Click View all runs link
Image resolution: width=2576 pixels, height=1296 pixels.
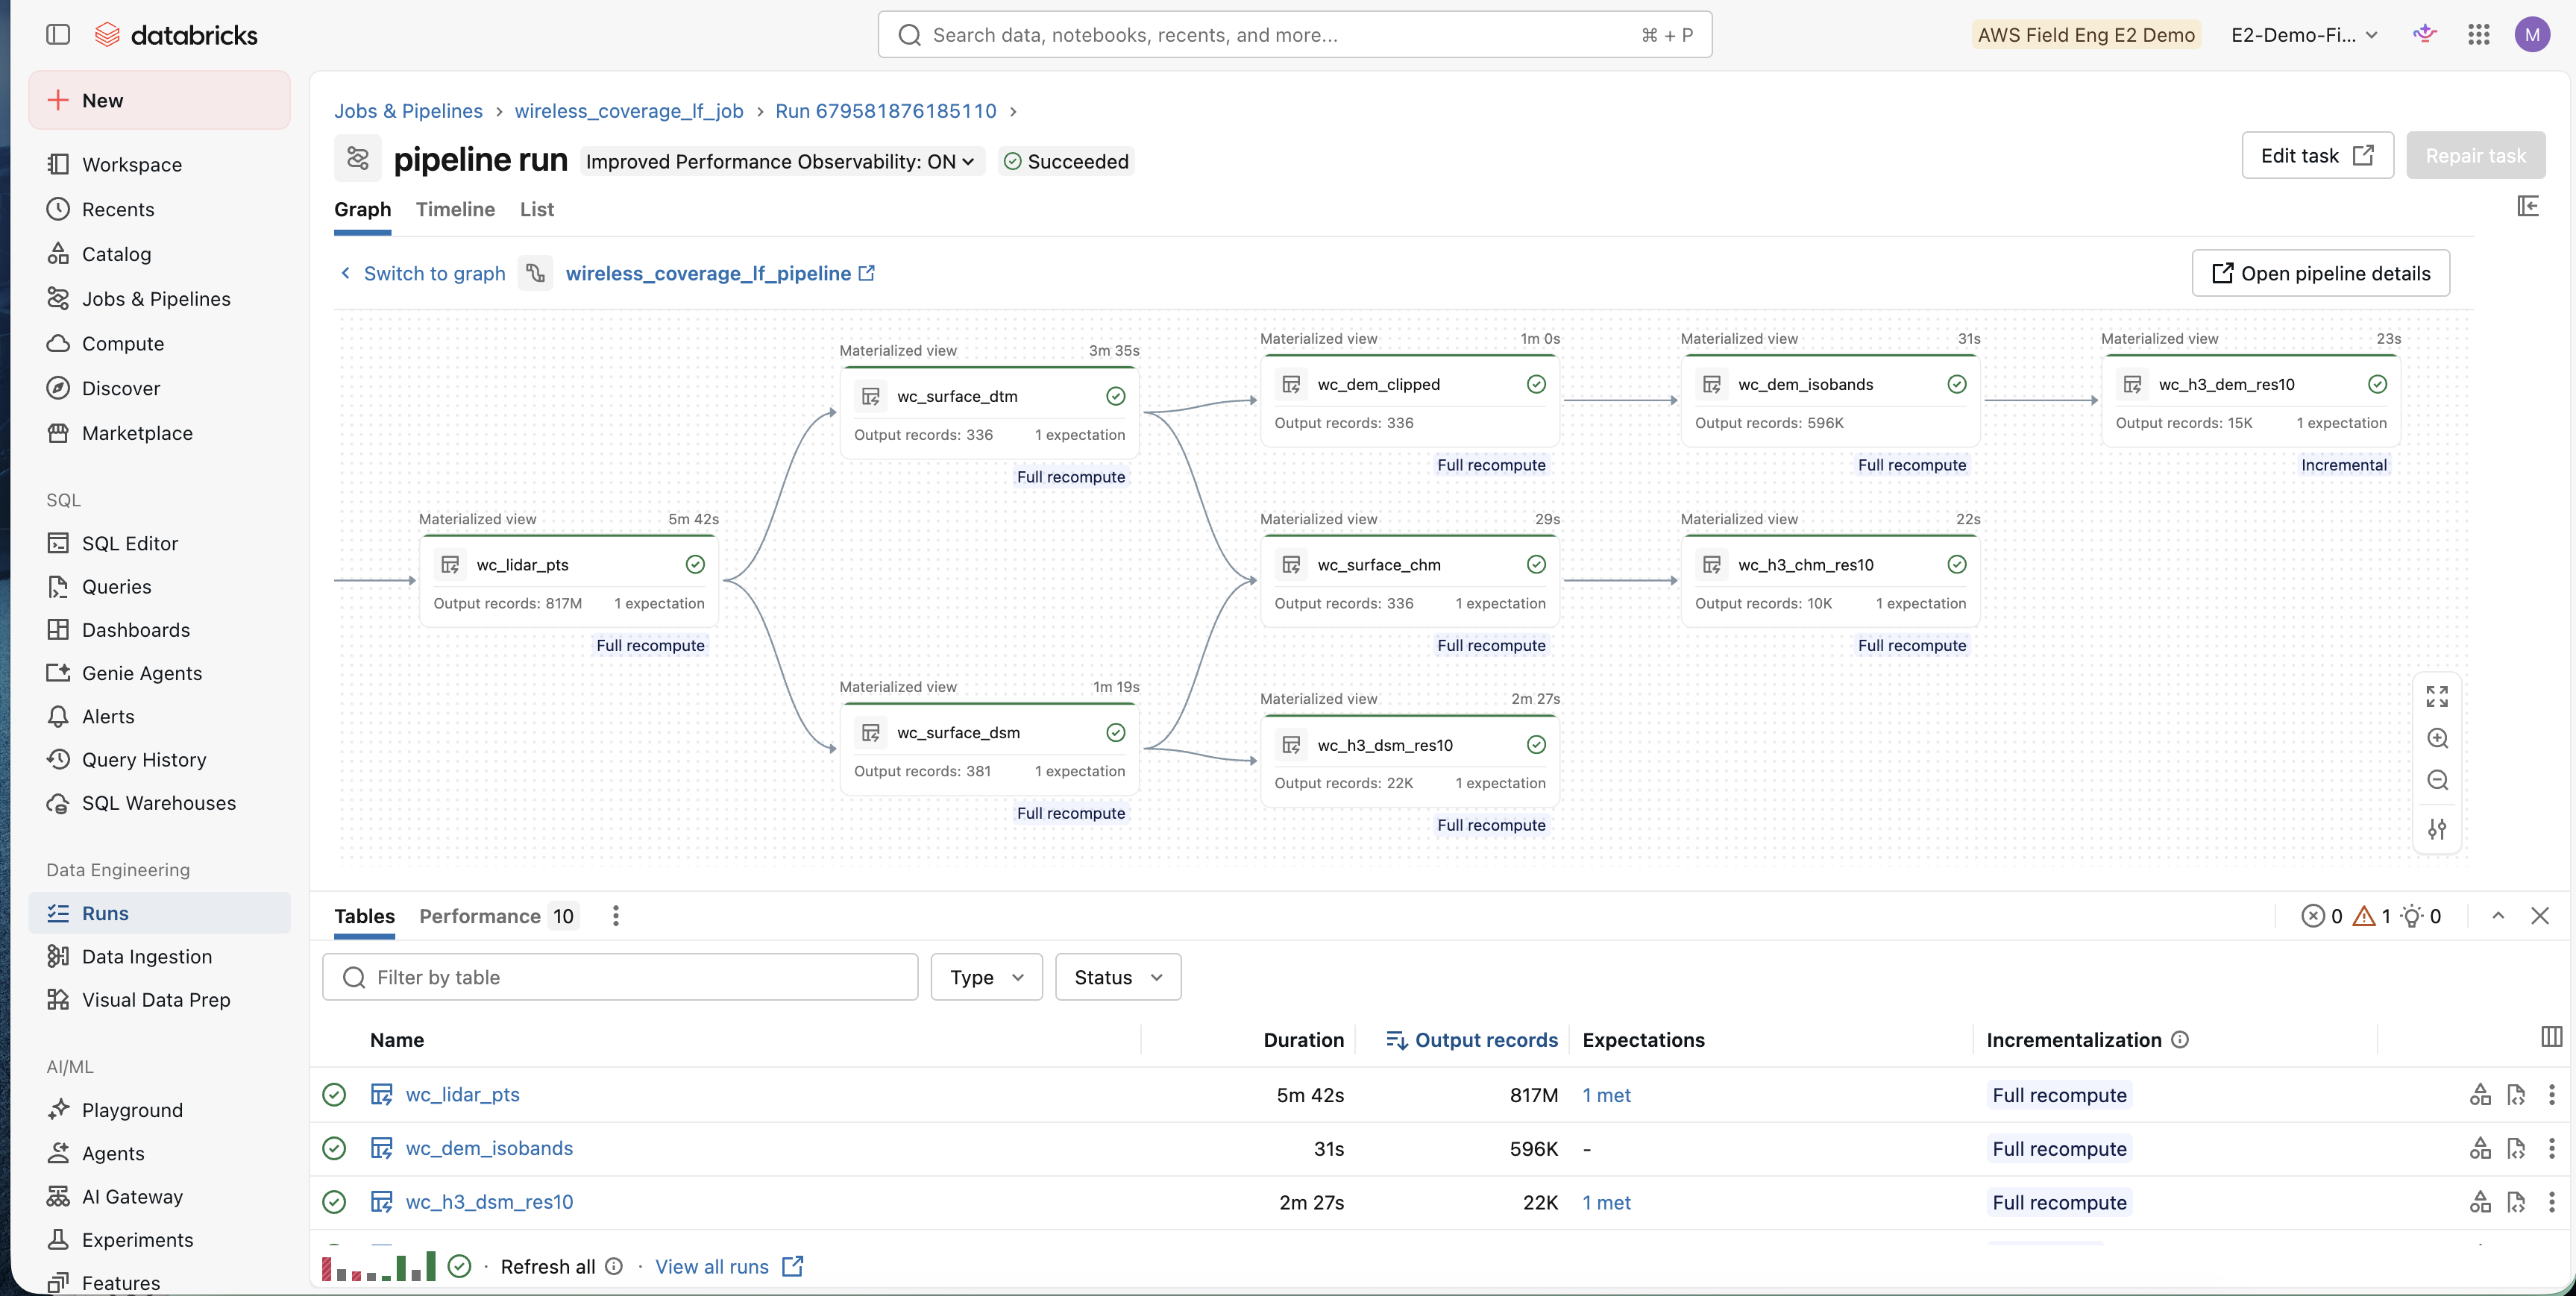[729, 1267]
